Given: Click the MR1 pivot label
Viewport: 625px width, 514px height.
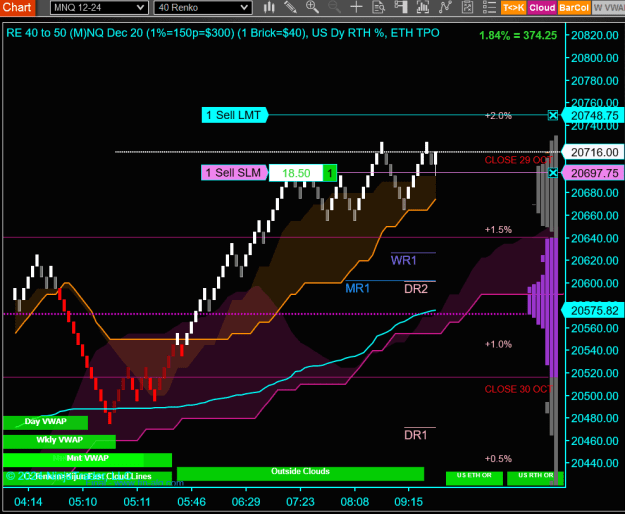Looking at the screenshot, I should 358,288.
